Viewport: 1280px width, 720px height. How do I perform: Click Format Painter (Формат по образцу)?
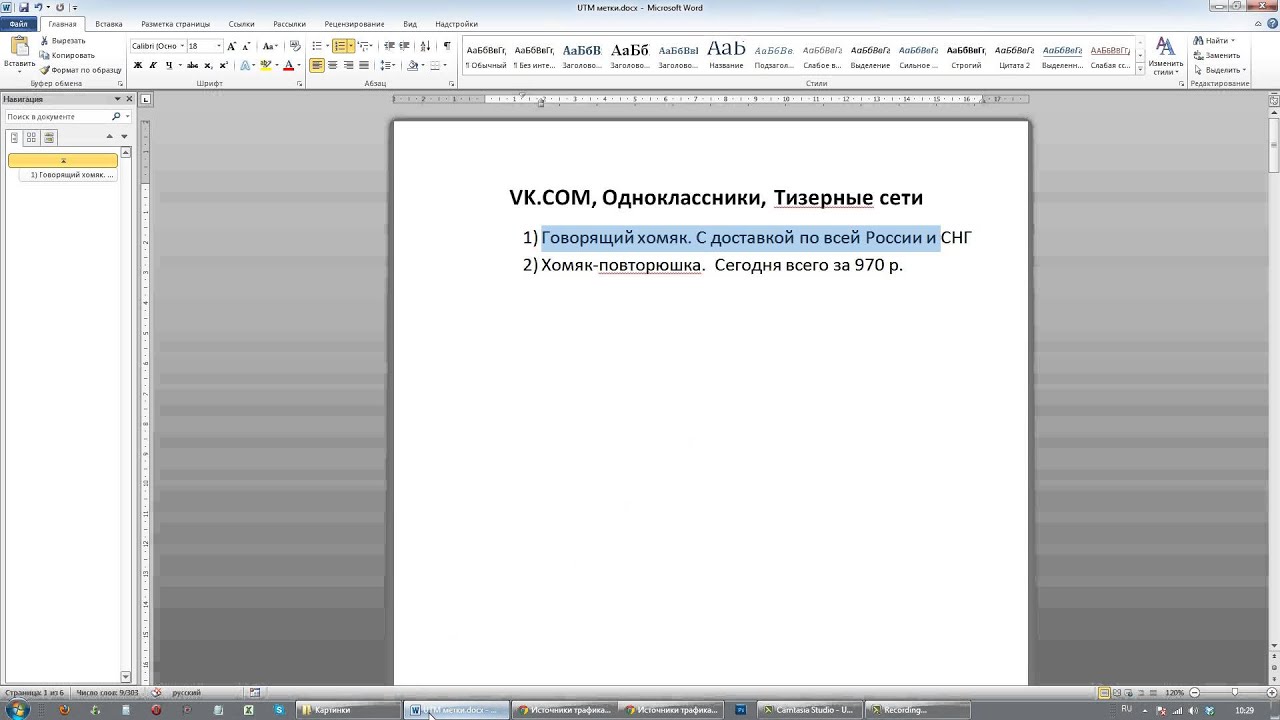click(x=81, y=70)
